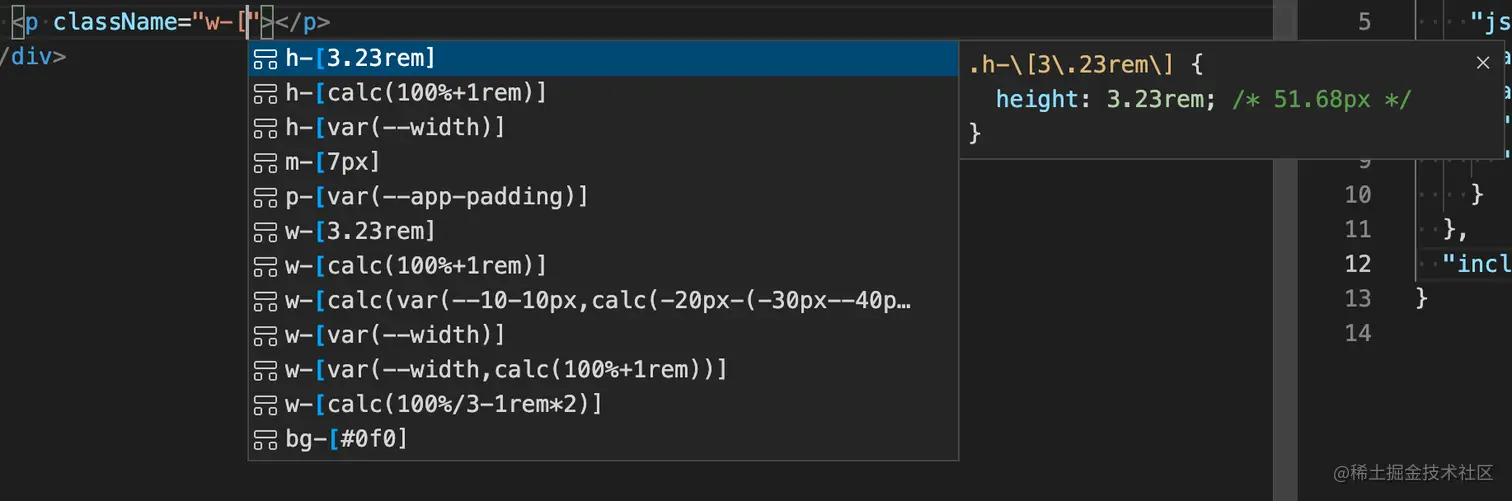Click the icon beside h-[3.23rem] entry

265,59
